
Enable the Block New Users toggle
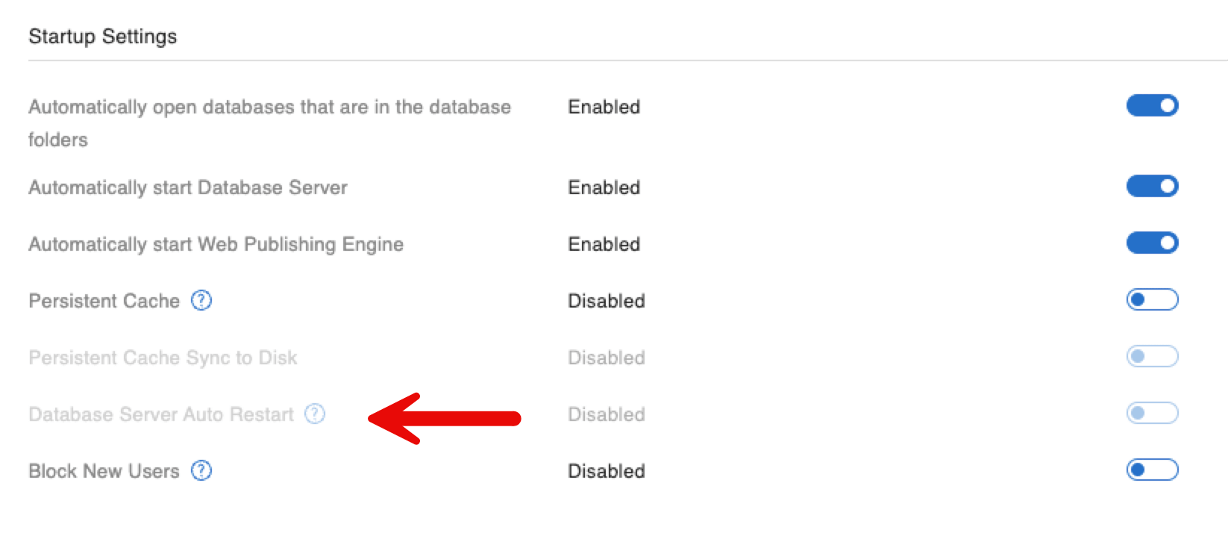pyautogui.click(x=1152, y=470)
